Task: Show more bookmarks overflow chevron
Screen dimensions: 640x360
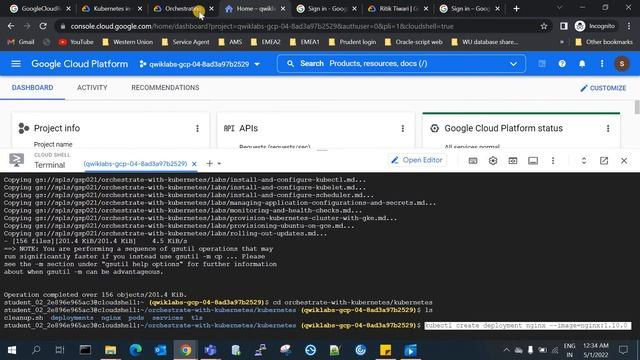Action: [x=562, y=42]
